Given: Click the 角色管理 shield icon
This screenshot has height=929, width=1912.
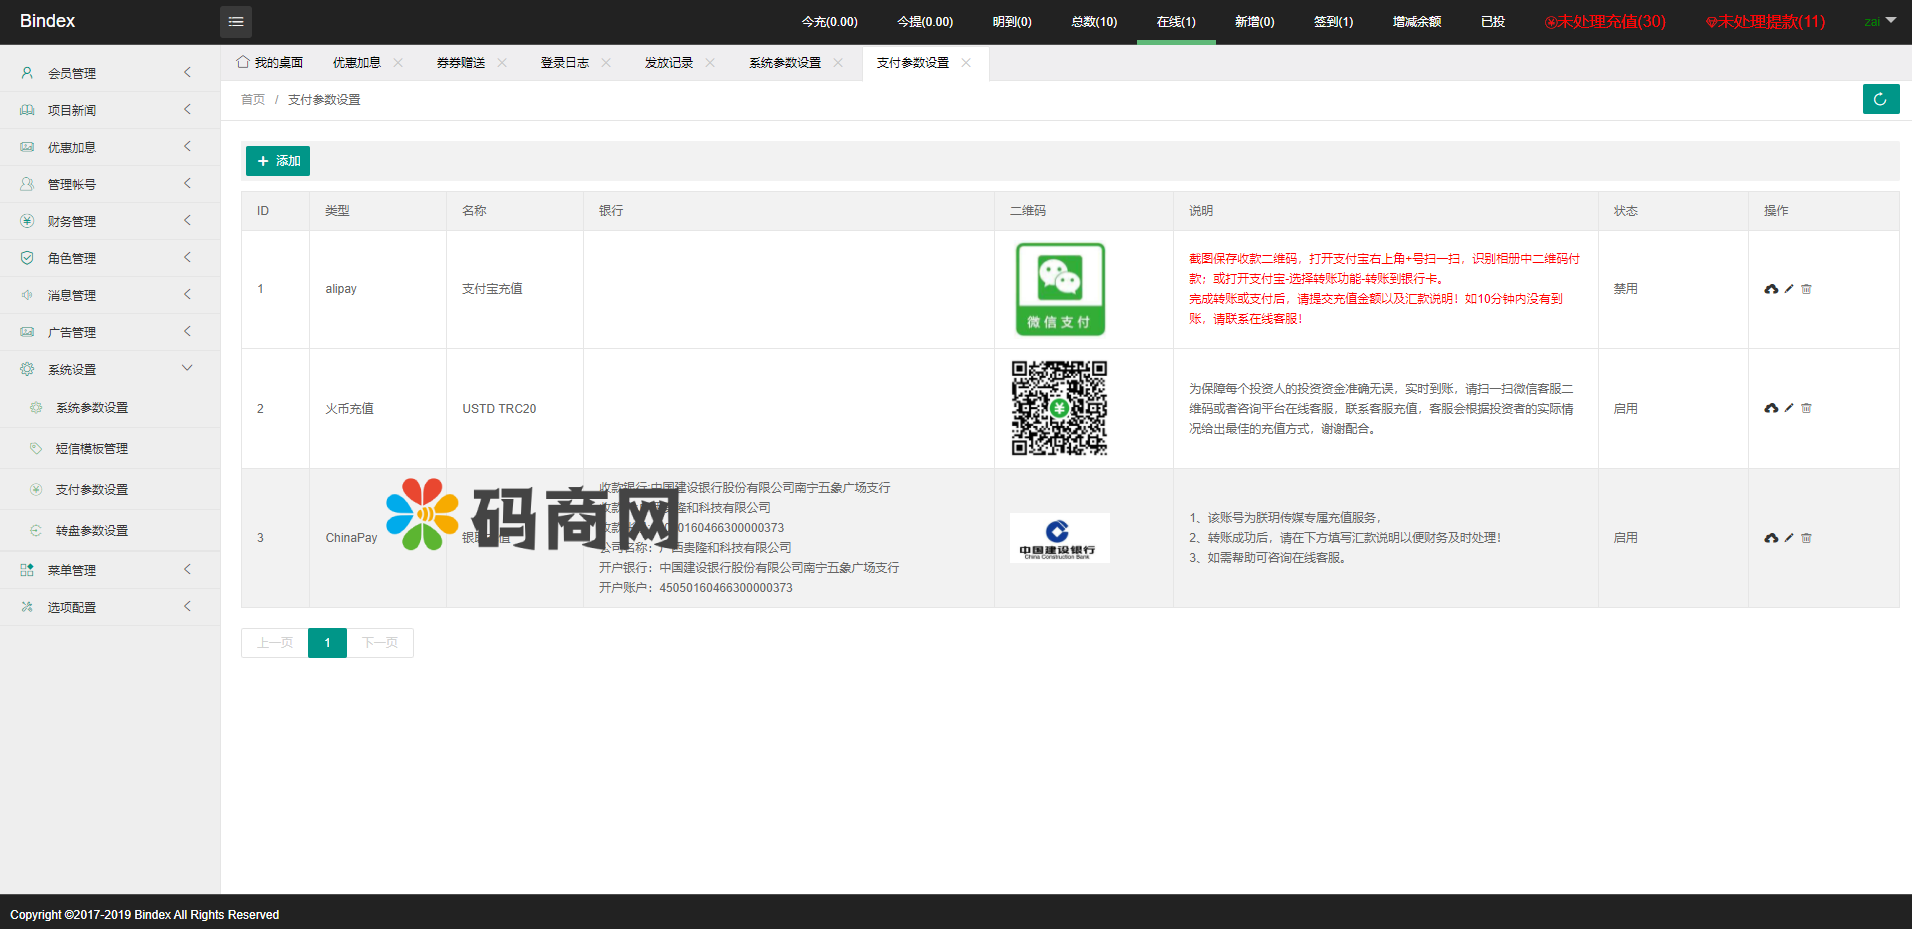Looking at the screenshot, I should click(27, 257).
